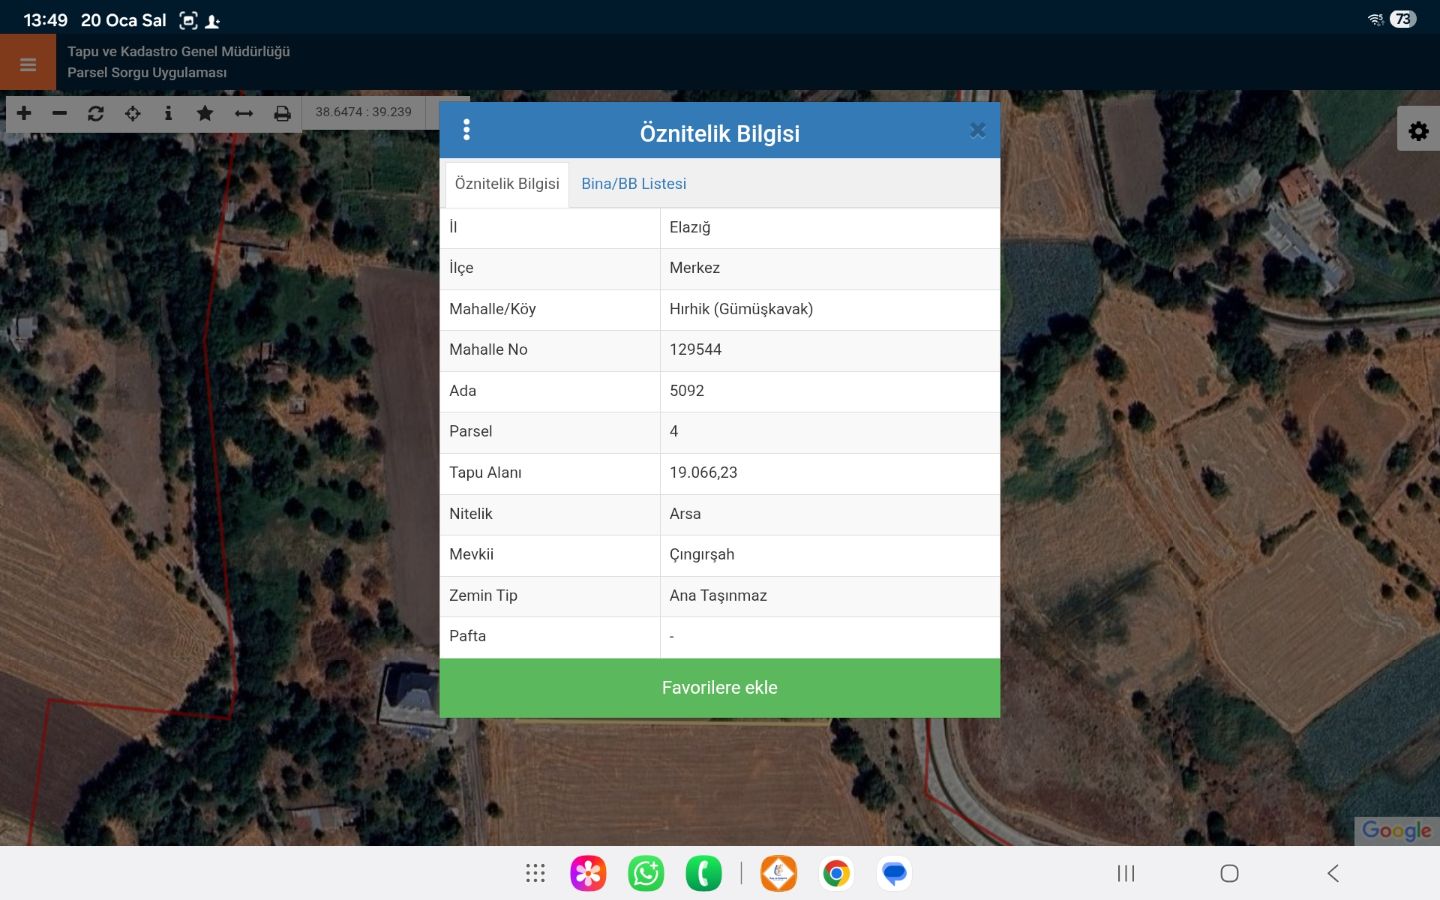Image resolution: width=1440 pixels, height=900 pixels.
Task: Open the hamburger side menu
Action: tap(28, 64)
